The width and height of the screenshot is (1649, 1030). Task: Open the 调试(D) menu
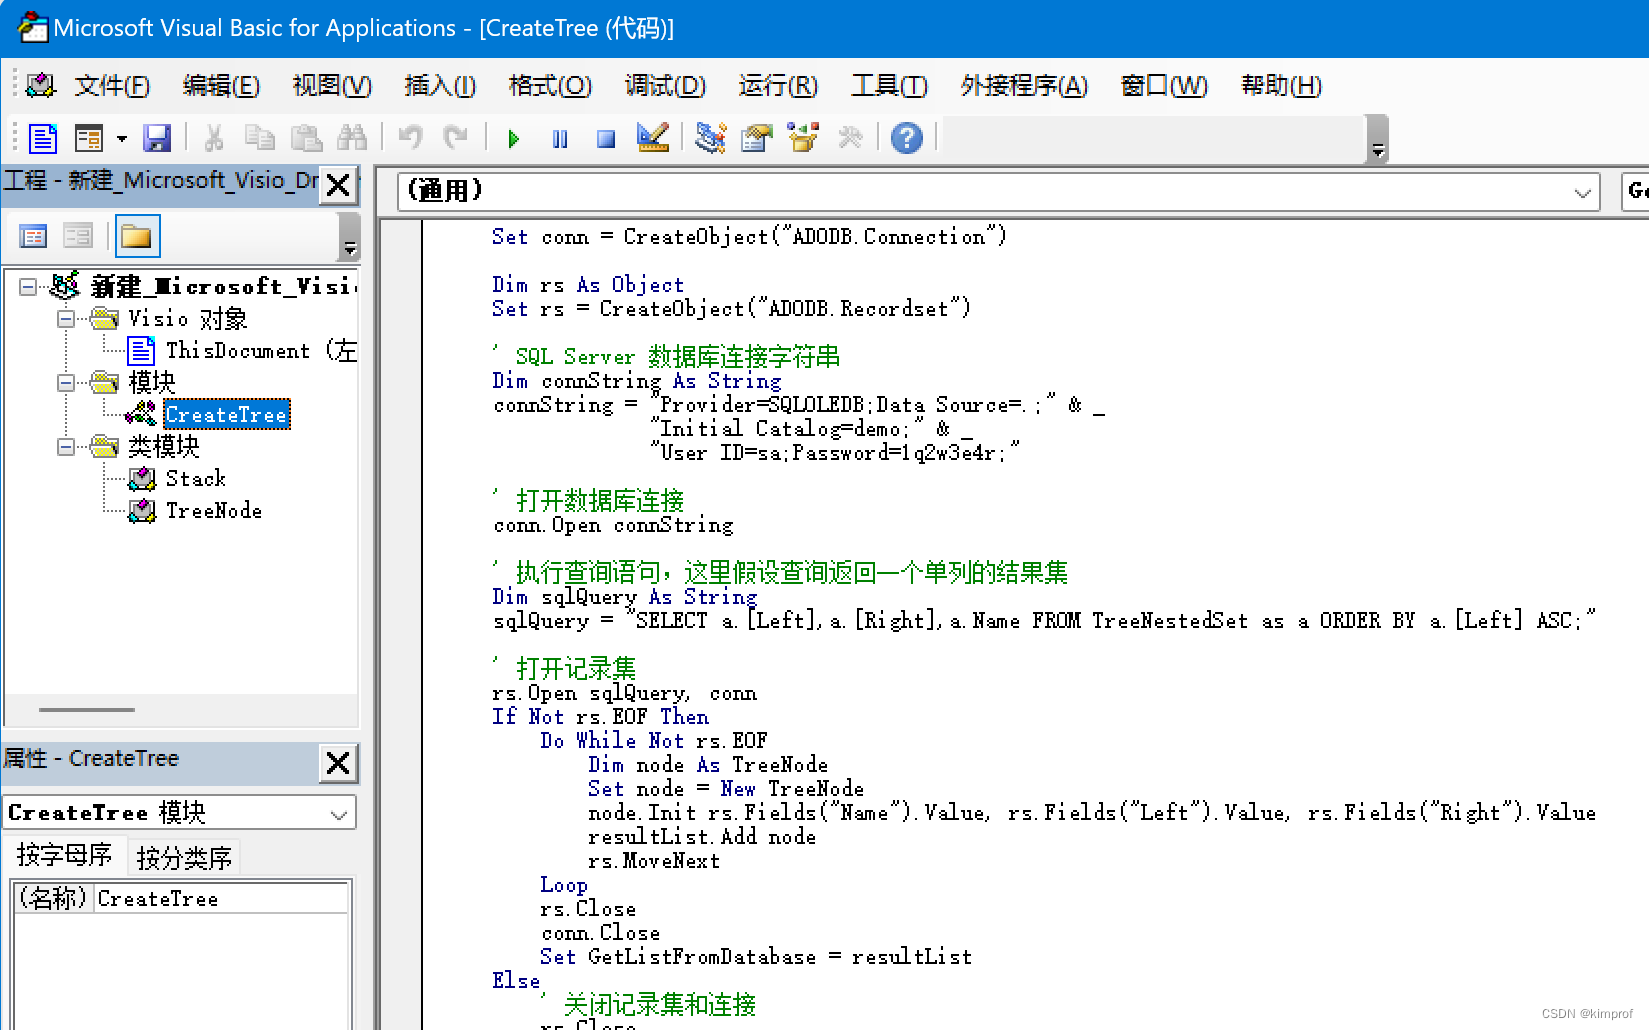coord(665,86)
